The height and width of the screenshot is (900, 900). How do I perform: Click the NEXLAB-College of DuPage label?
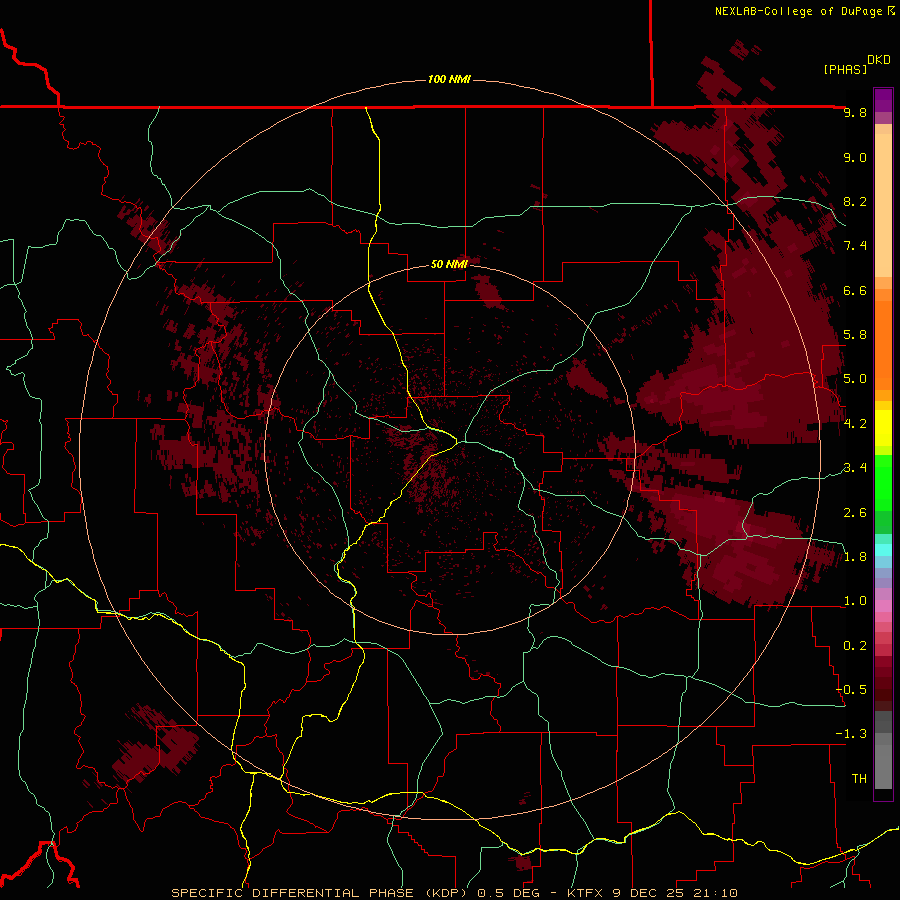click(804, 11)
